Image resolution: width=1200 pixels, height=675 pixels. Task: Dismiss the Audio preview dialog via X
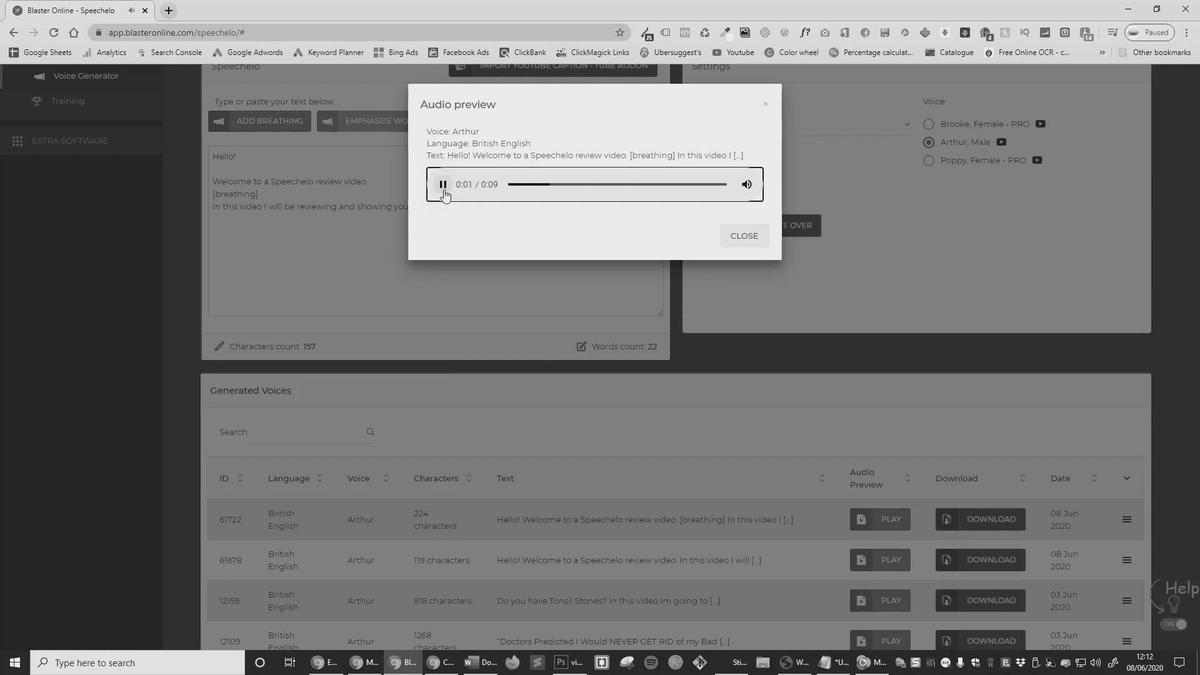765,104
